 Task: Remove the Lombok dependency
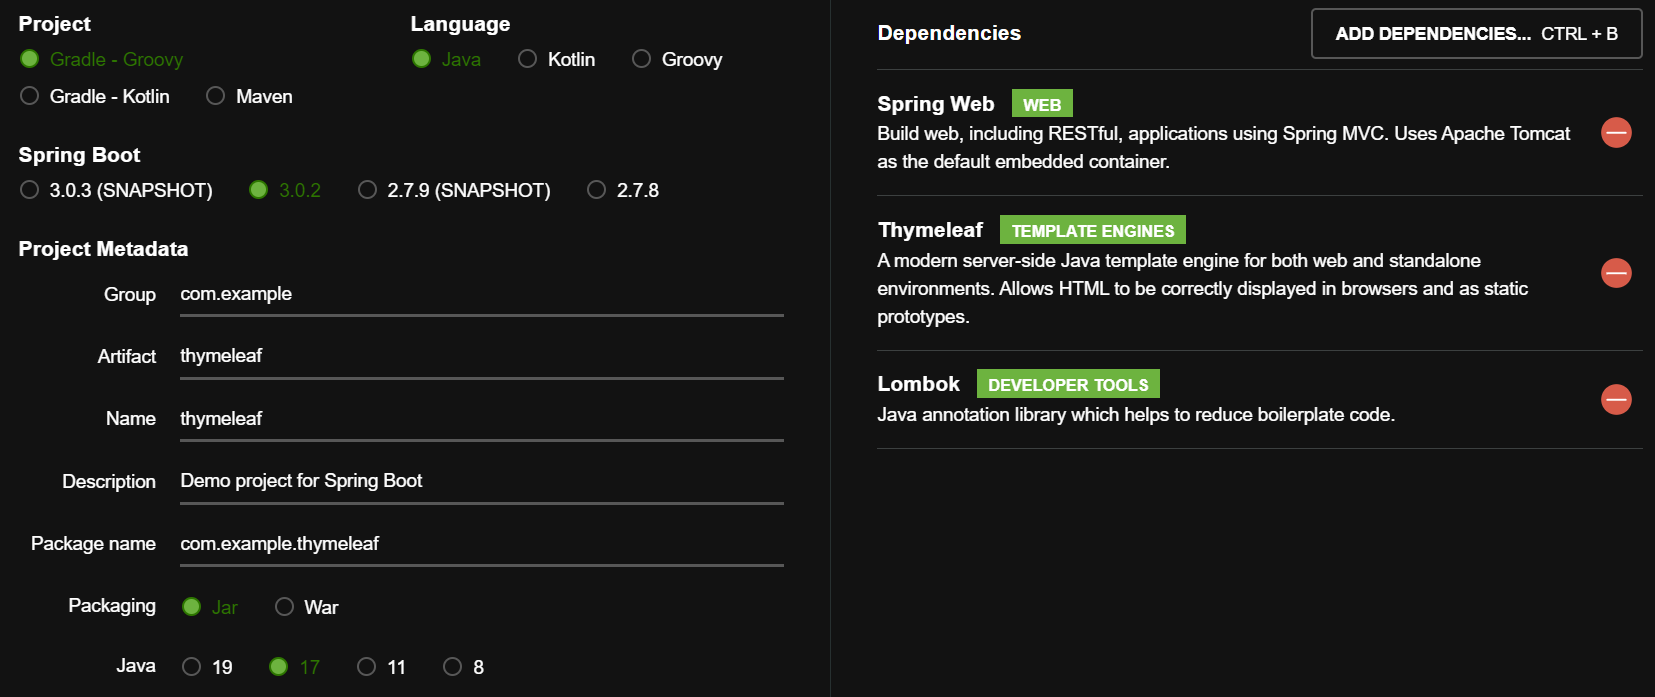coord(1616,400)
